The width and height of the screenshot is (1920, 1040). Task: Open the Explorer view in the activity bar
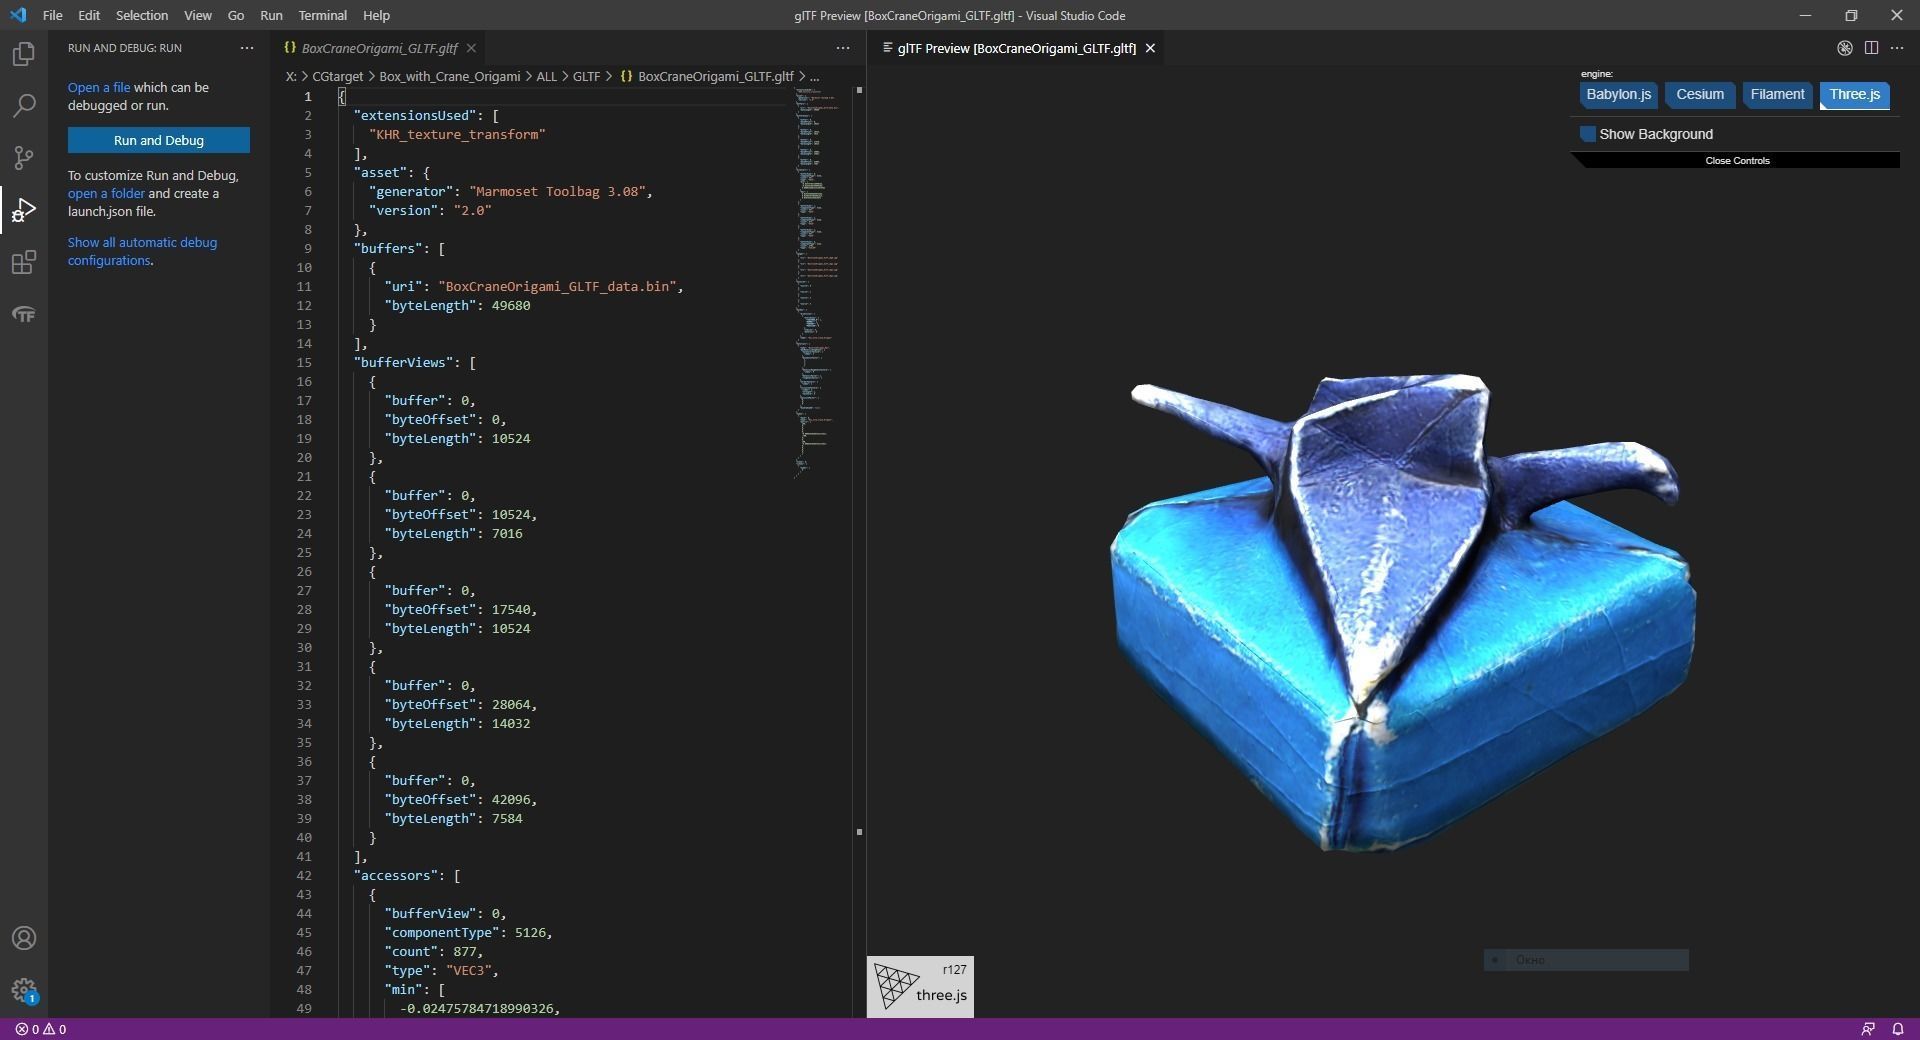click(24, 54)
